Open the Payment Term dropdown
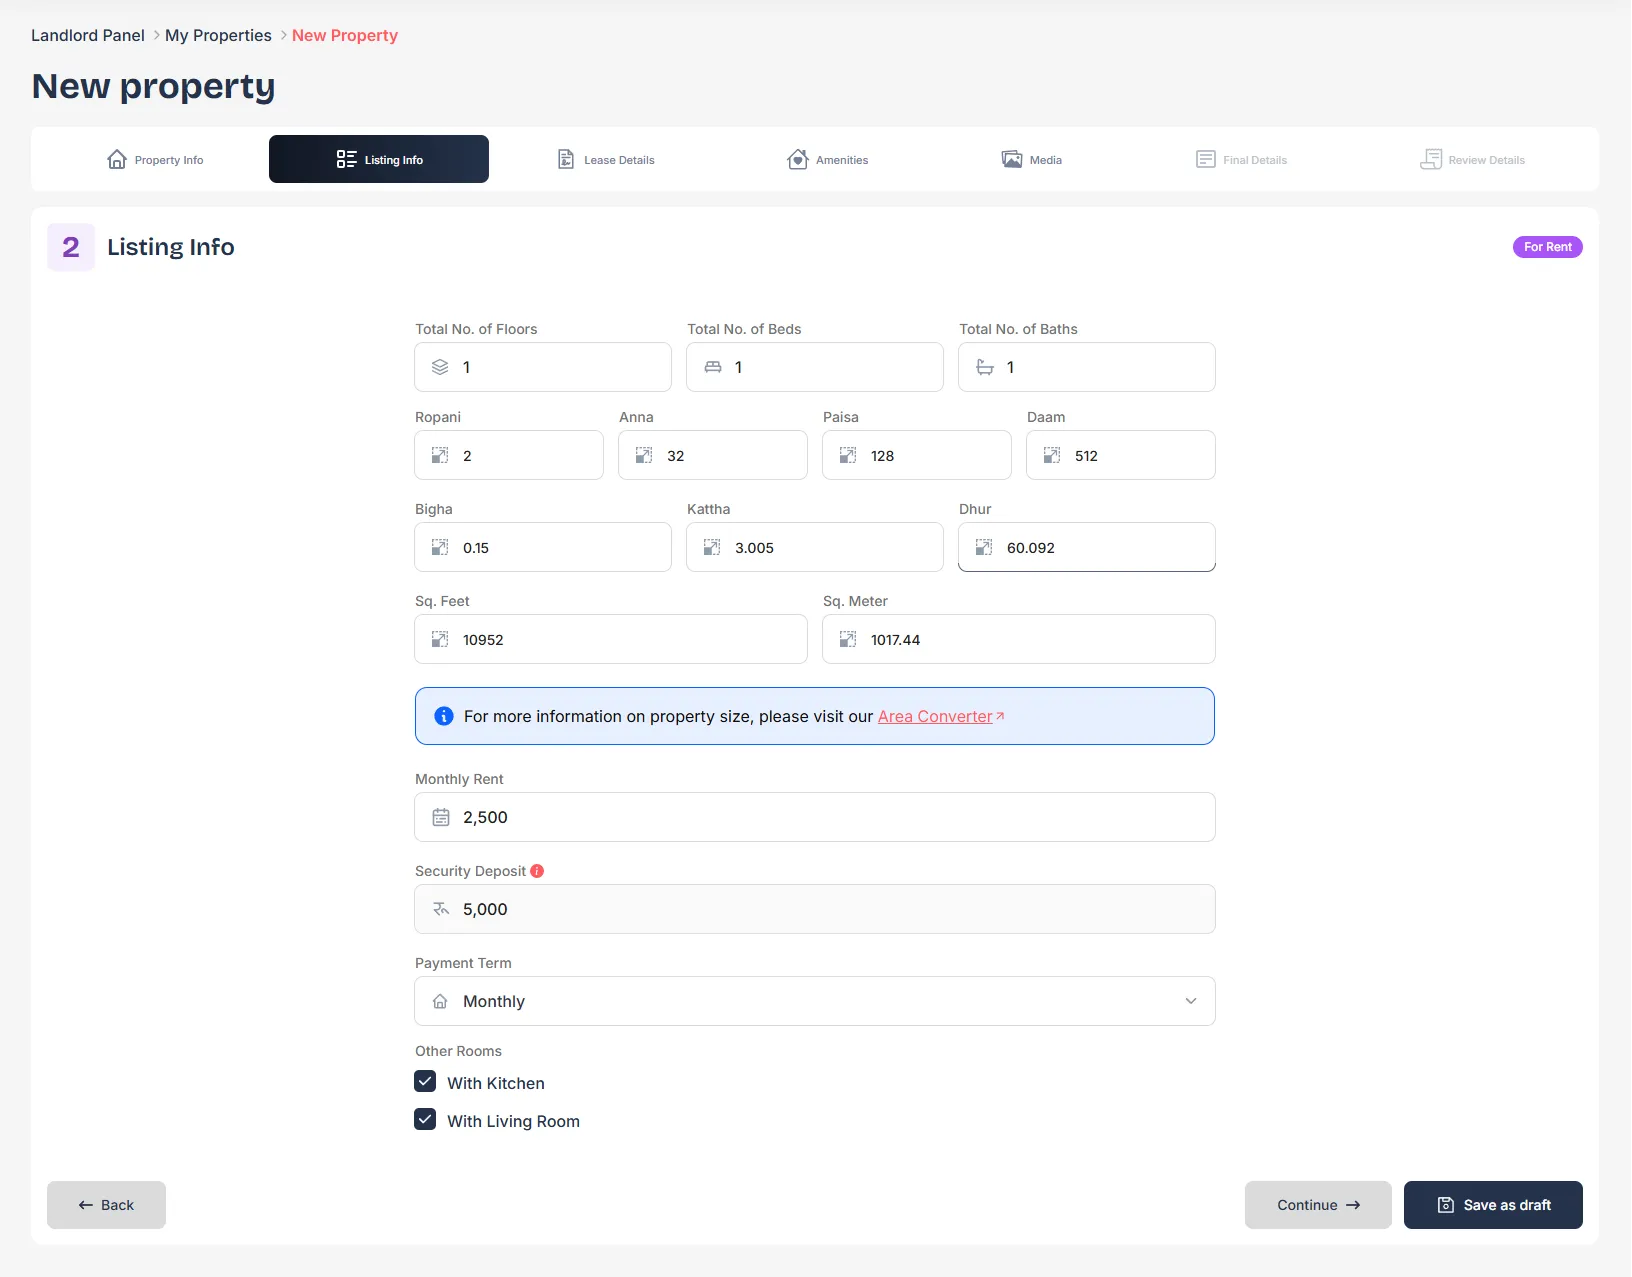Image resolution: width=1632 pixels, height=1277 pixels. click(815, 1001)
